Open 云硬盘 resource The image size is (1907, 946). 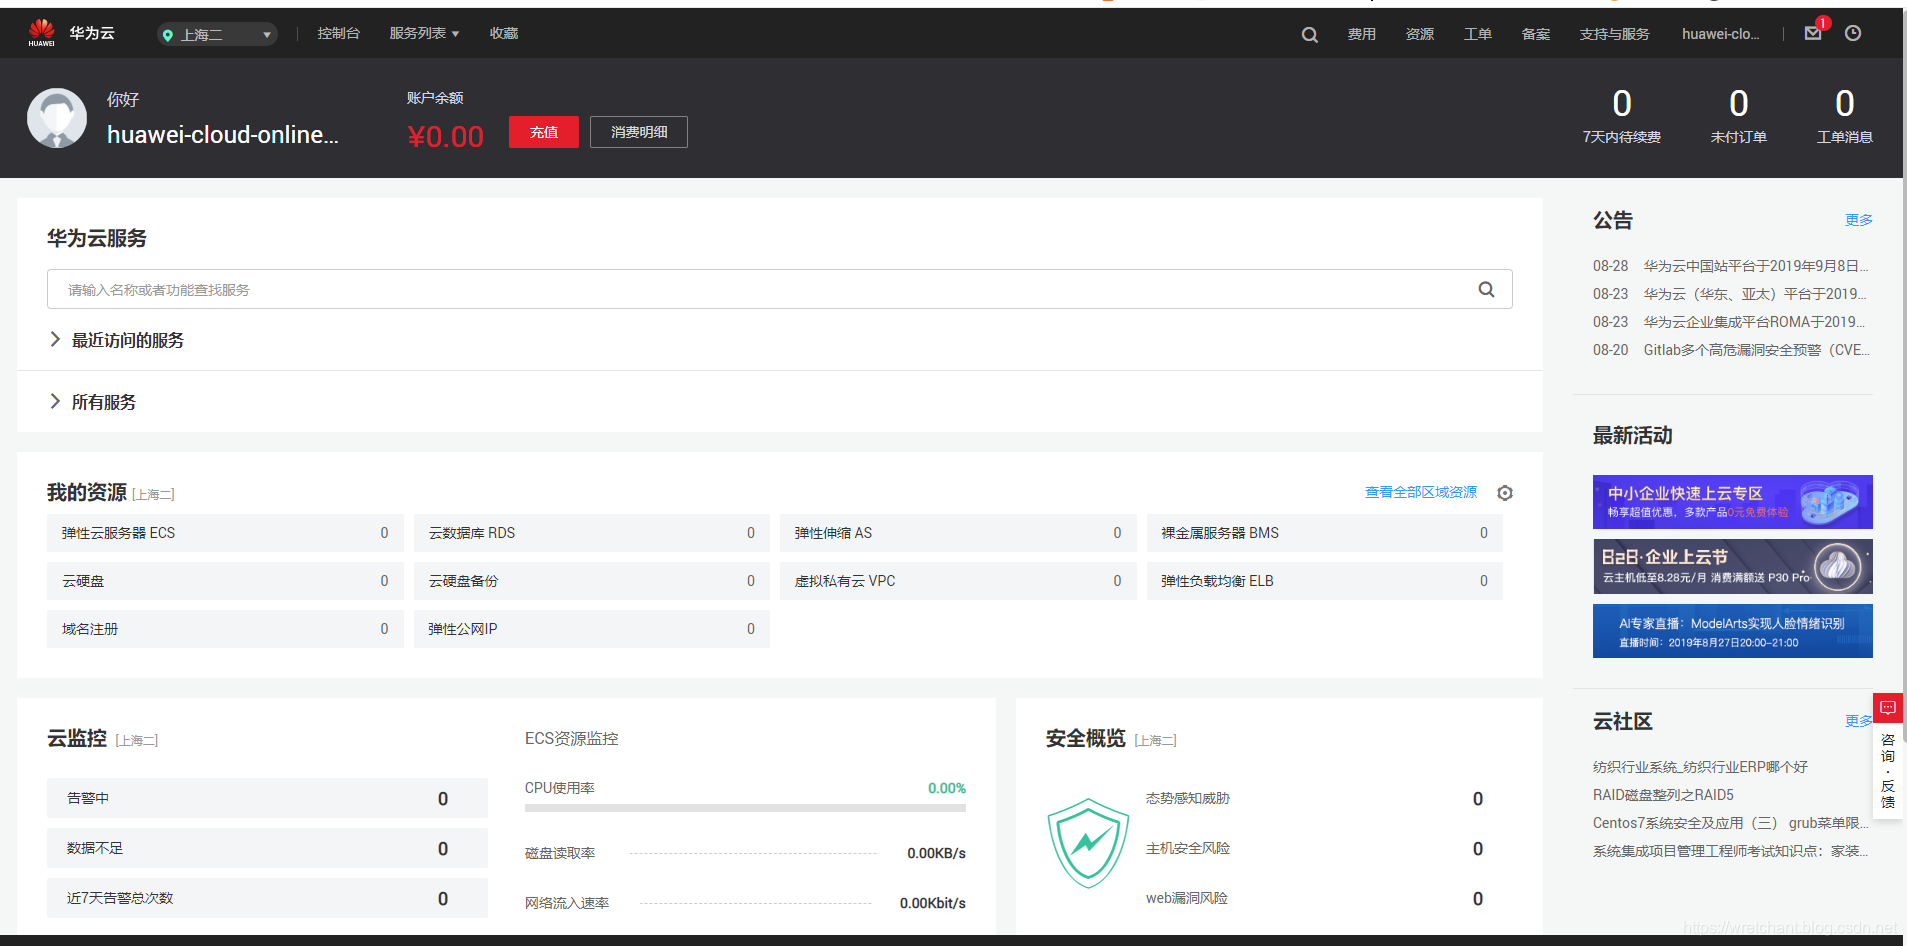(225, 581)
